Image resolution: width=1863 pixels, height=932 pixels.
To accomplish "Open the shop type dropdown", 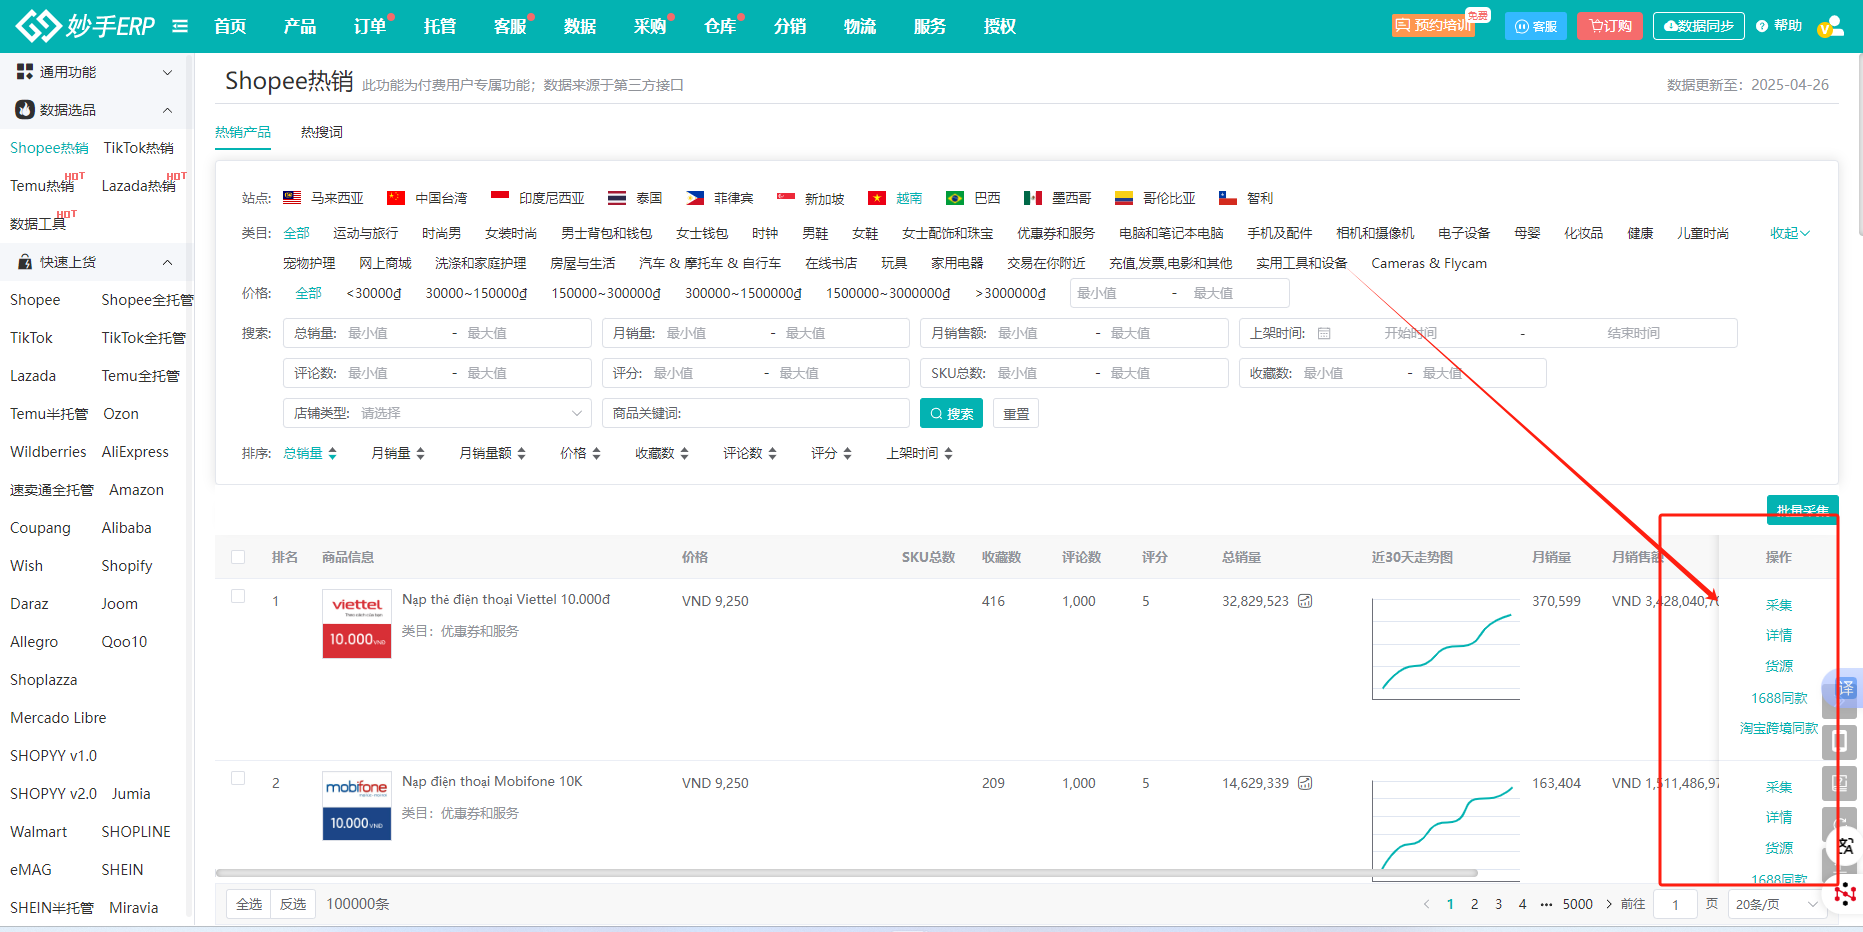I will (x=437, y=413).
